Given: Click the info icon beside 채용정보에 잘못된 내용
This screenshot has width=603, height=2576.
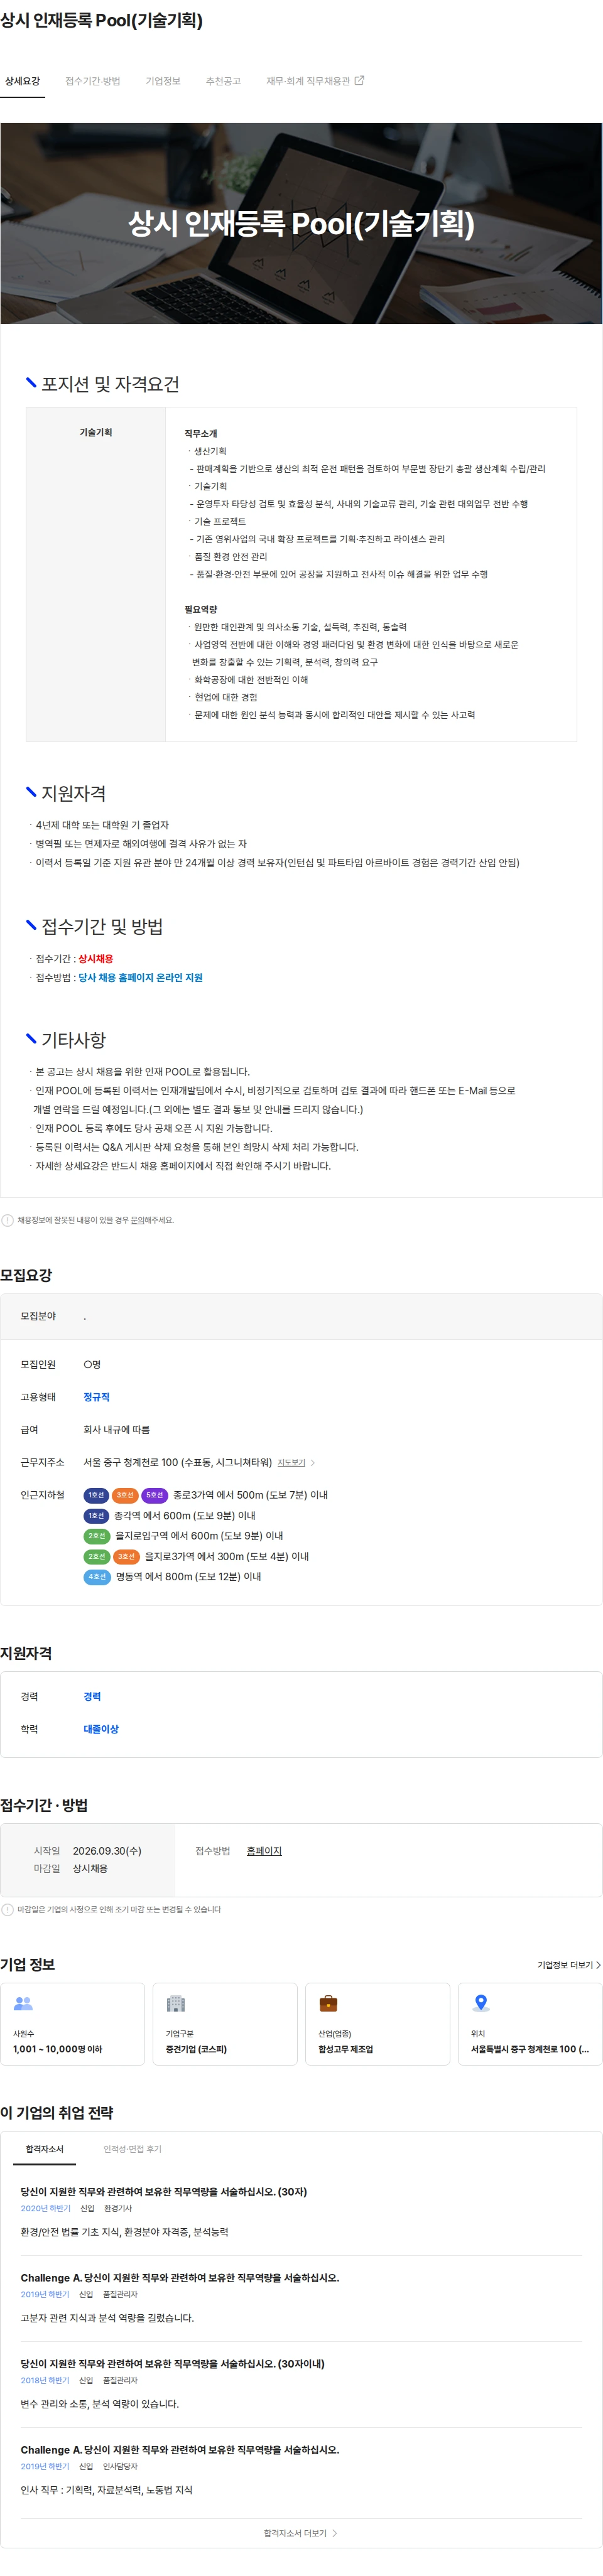Looking at the screenshot, I should pyautogui.click(x=8, y=1220).
